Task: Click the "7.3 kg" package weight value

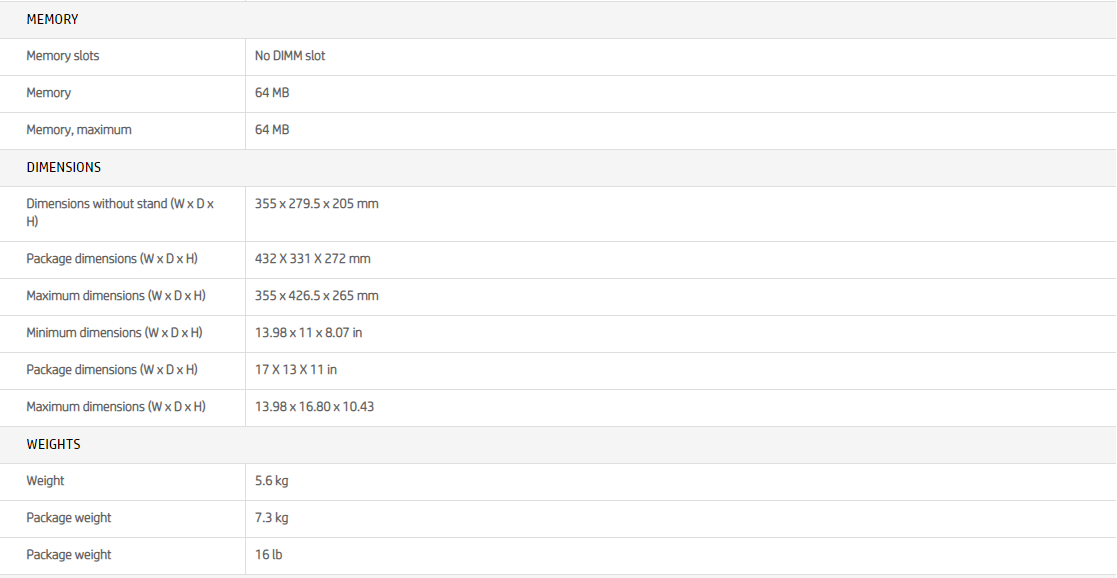Action: (x=271, y=518)
